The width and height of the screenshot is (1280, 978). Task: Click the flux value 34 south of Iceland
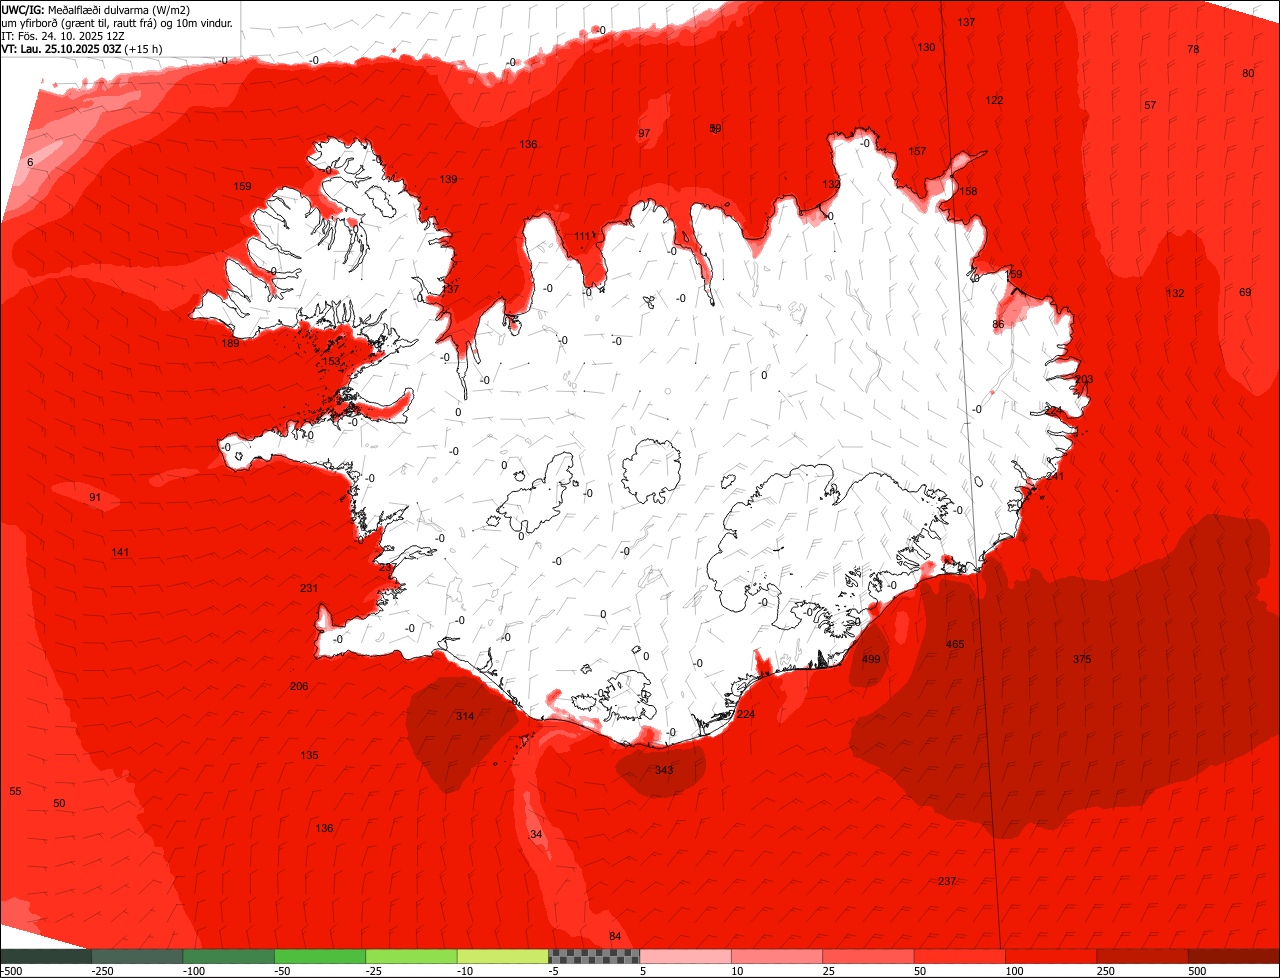click(536, 834)
